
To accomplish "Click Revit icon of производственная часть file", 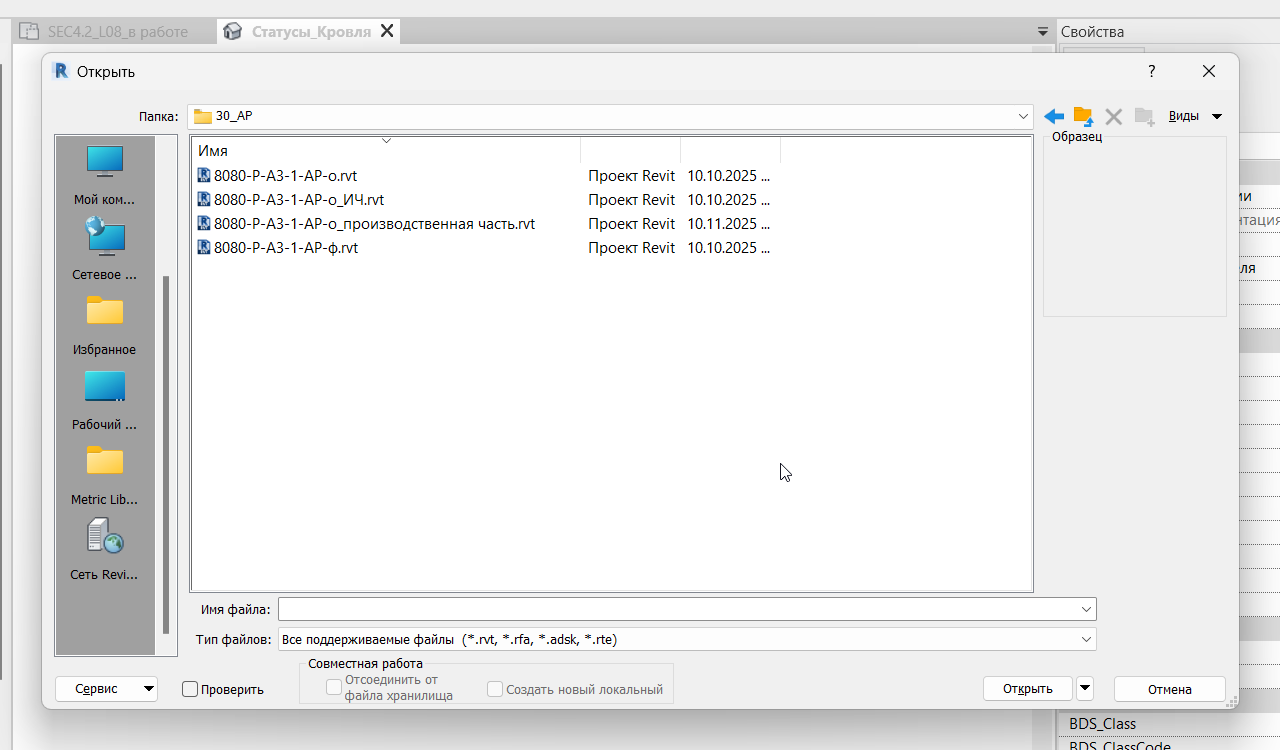I will [x=204, y=224].
